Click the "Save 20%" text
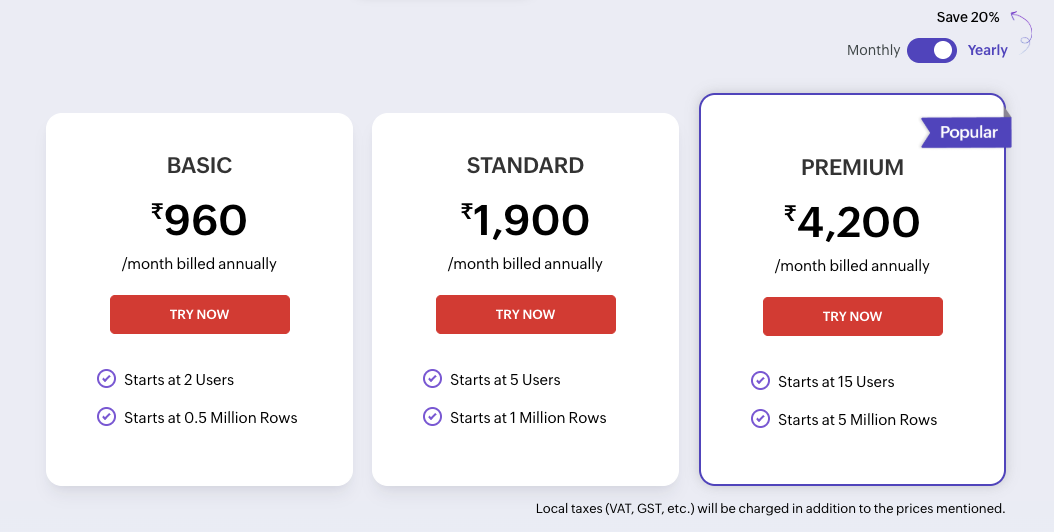The width and height of the screenshot is (1054, 532). click(x=968, y=17)
